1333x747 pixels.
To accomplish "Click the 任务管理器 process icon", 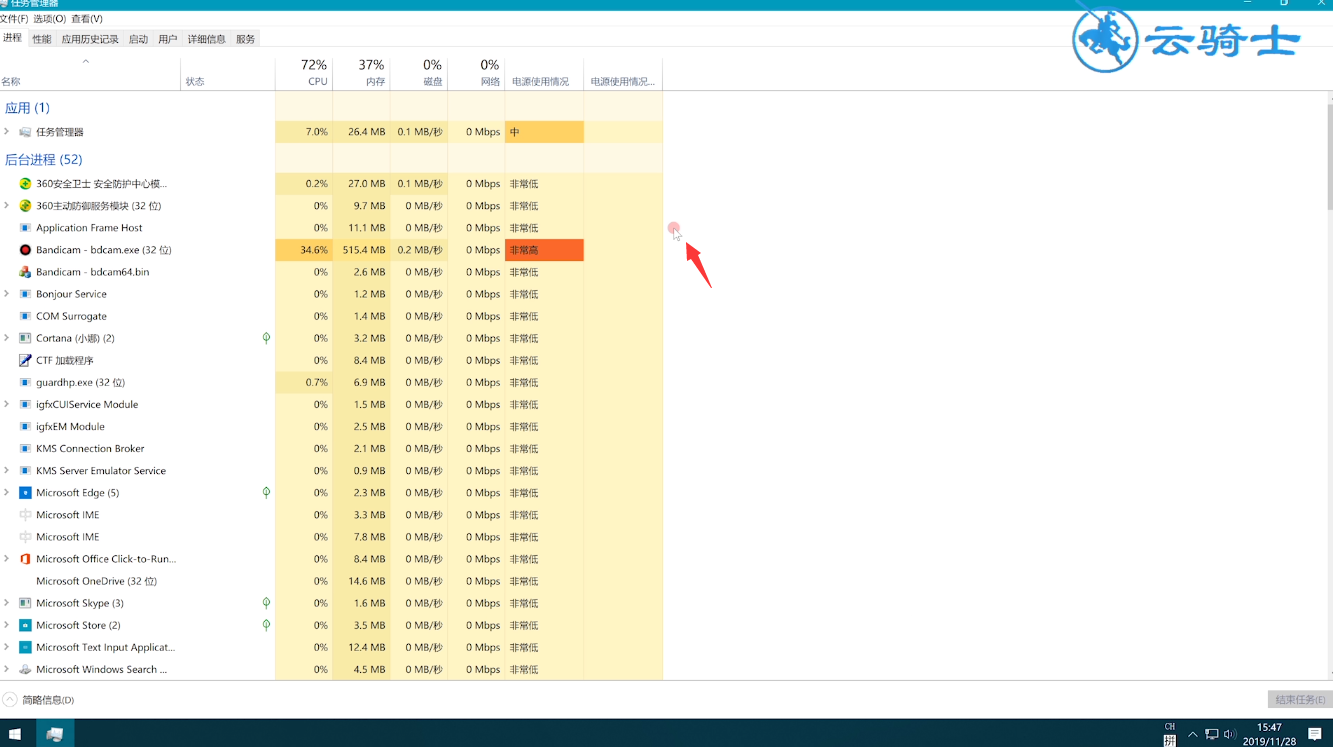I will pos(25,132).
